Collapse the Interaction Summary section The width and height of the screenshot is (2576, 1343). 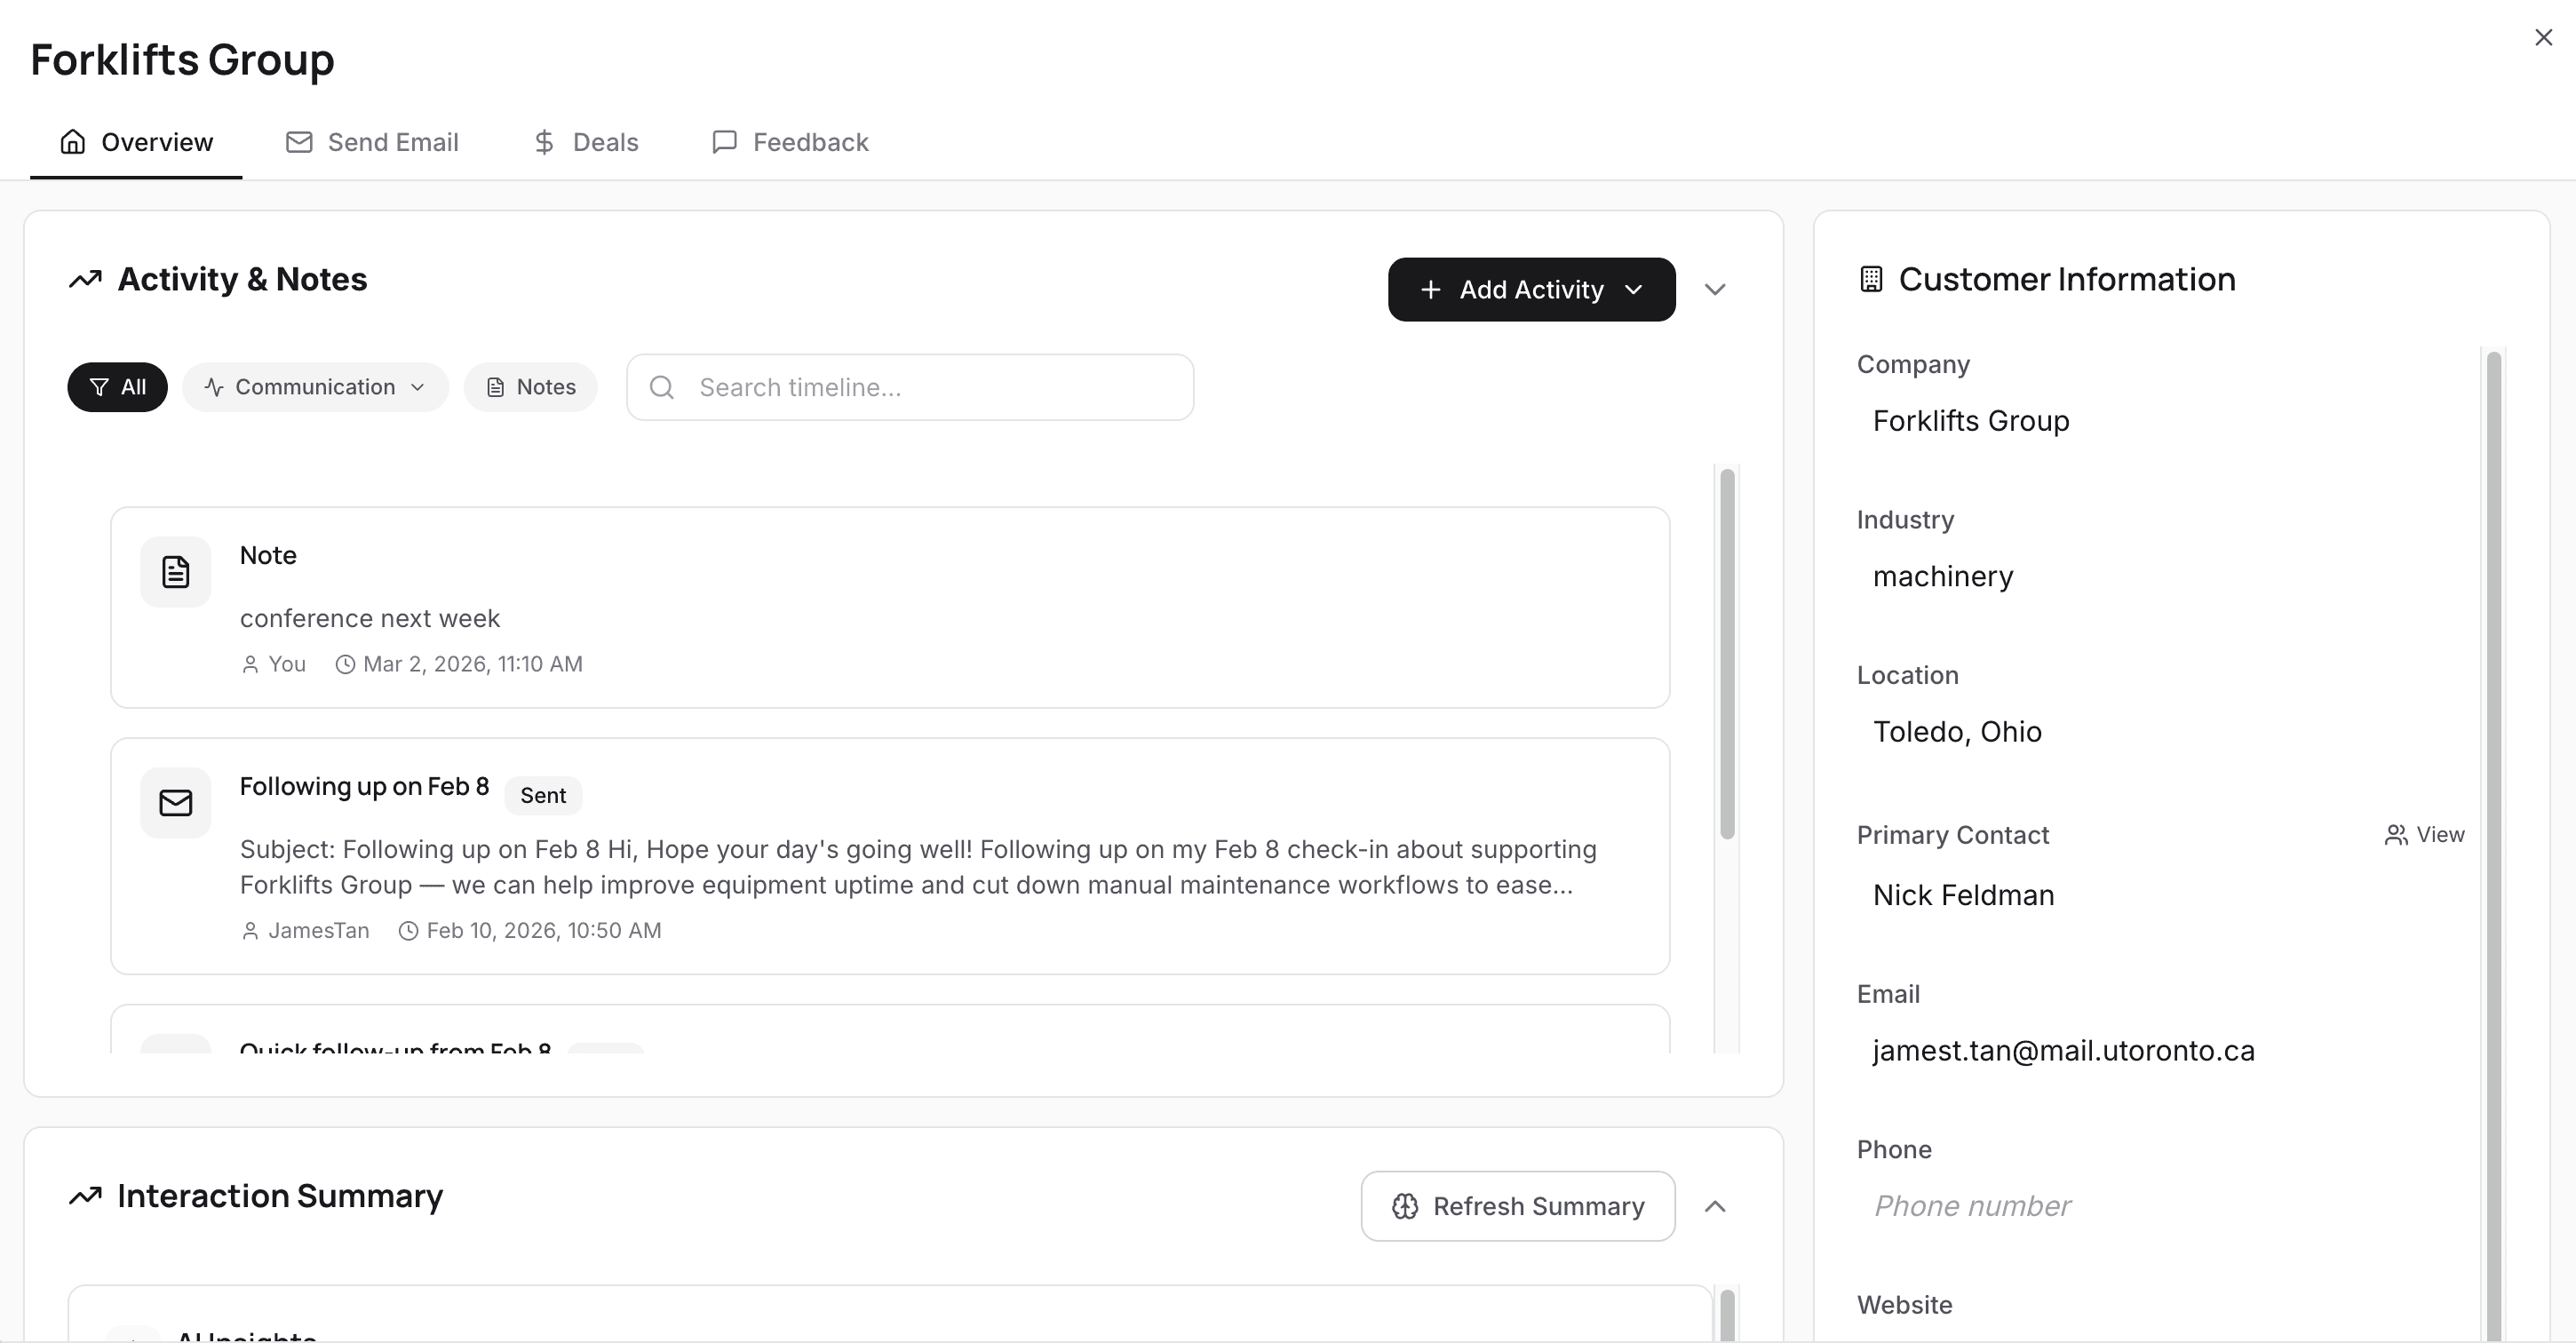coord(1716,1206)
